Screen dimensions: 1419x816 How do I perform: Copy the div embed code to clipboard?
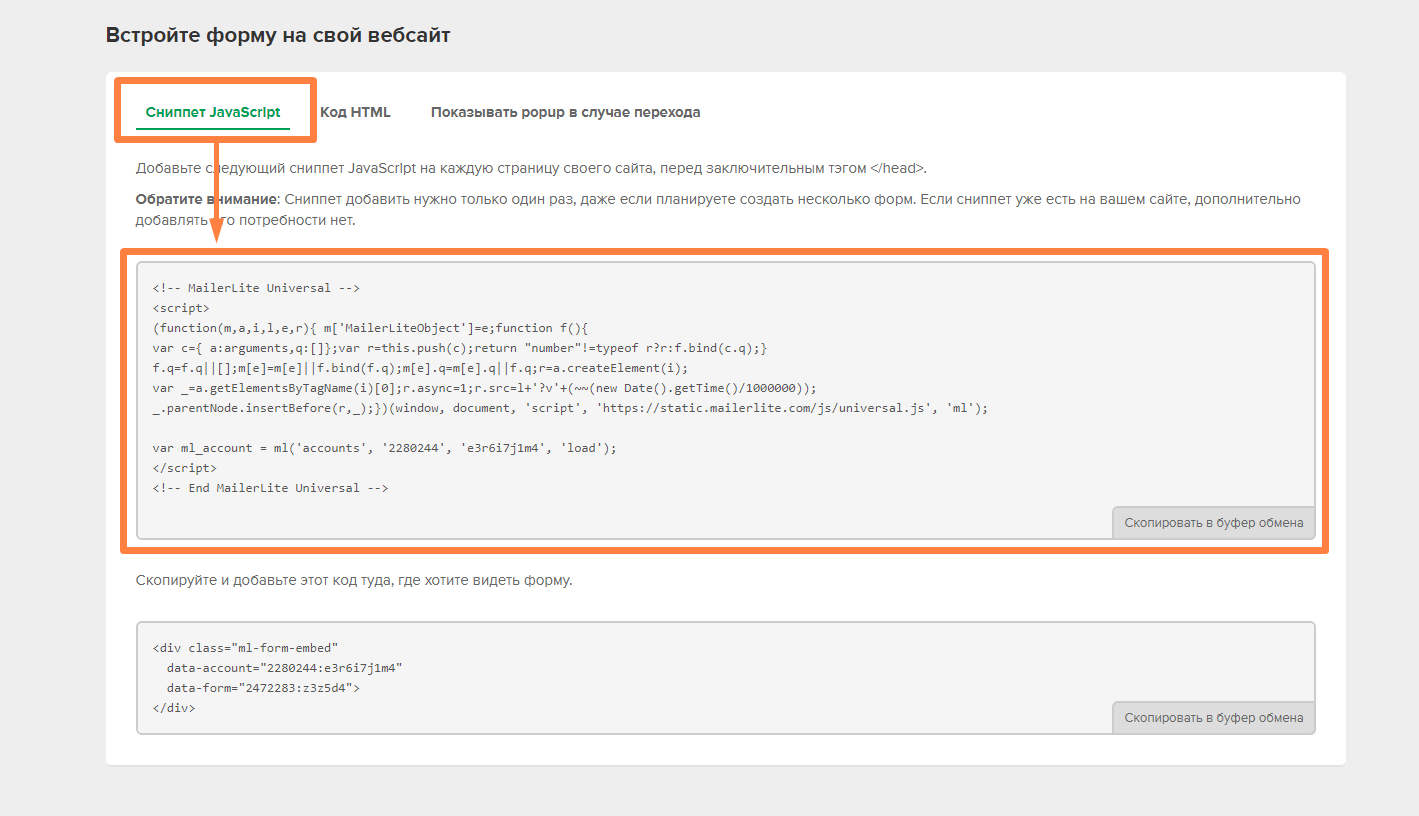1213,717
